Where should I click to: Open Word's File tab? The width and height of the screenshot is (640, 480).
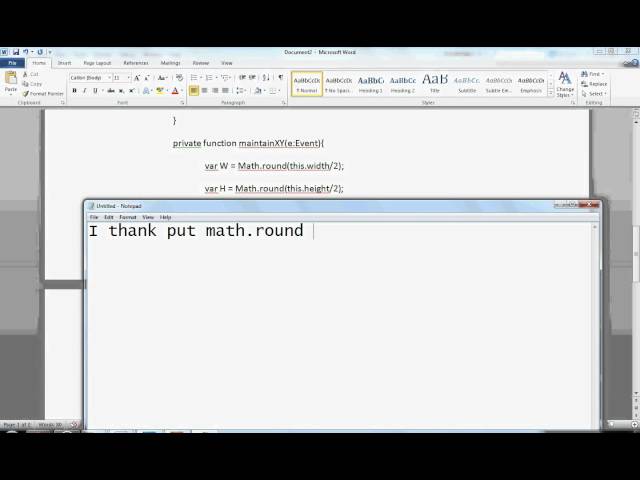pos(12,63)
